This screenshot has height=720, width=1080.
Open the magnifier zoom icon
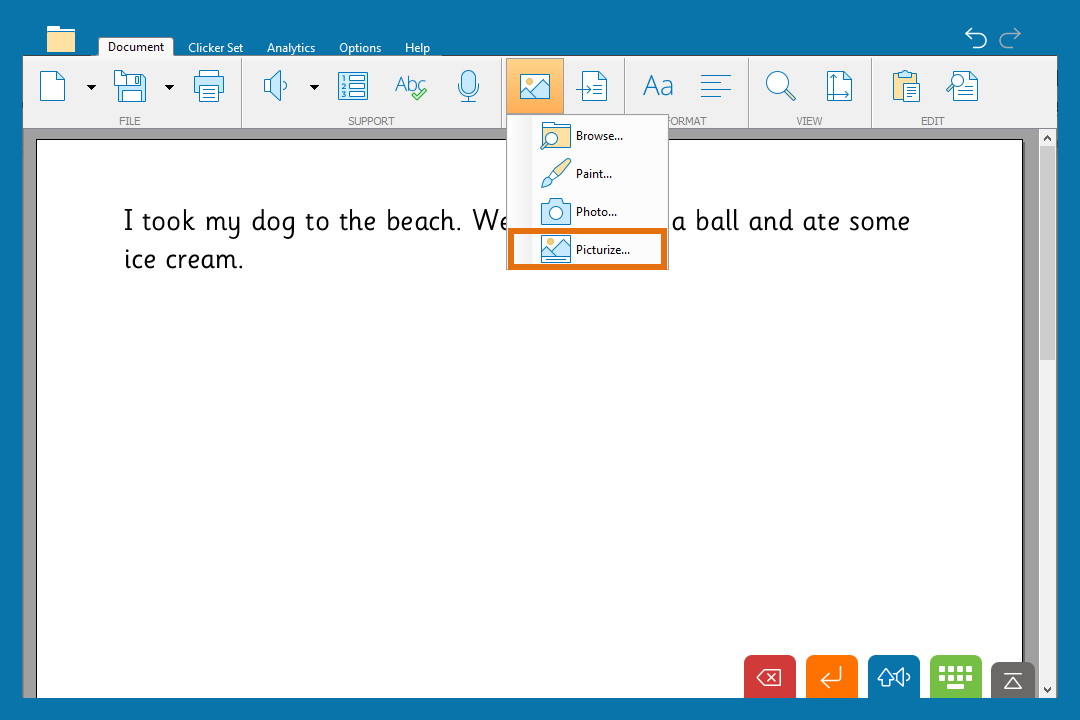pos(780,86)
